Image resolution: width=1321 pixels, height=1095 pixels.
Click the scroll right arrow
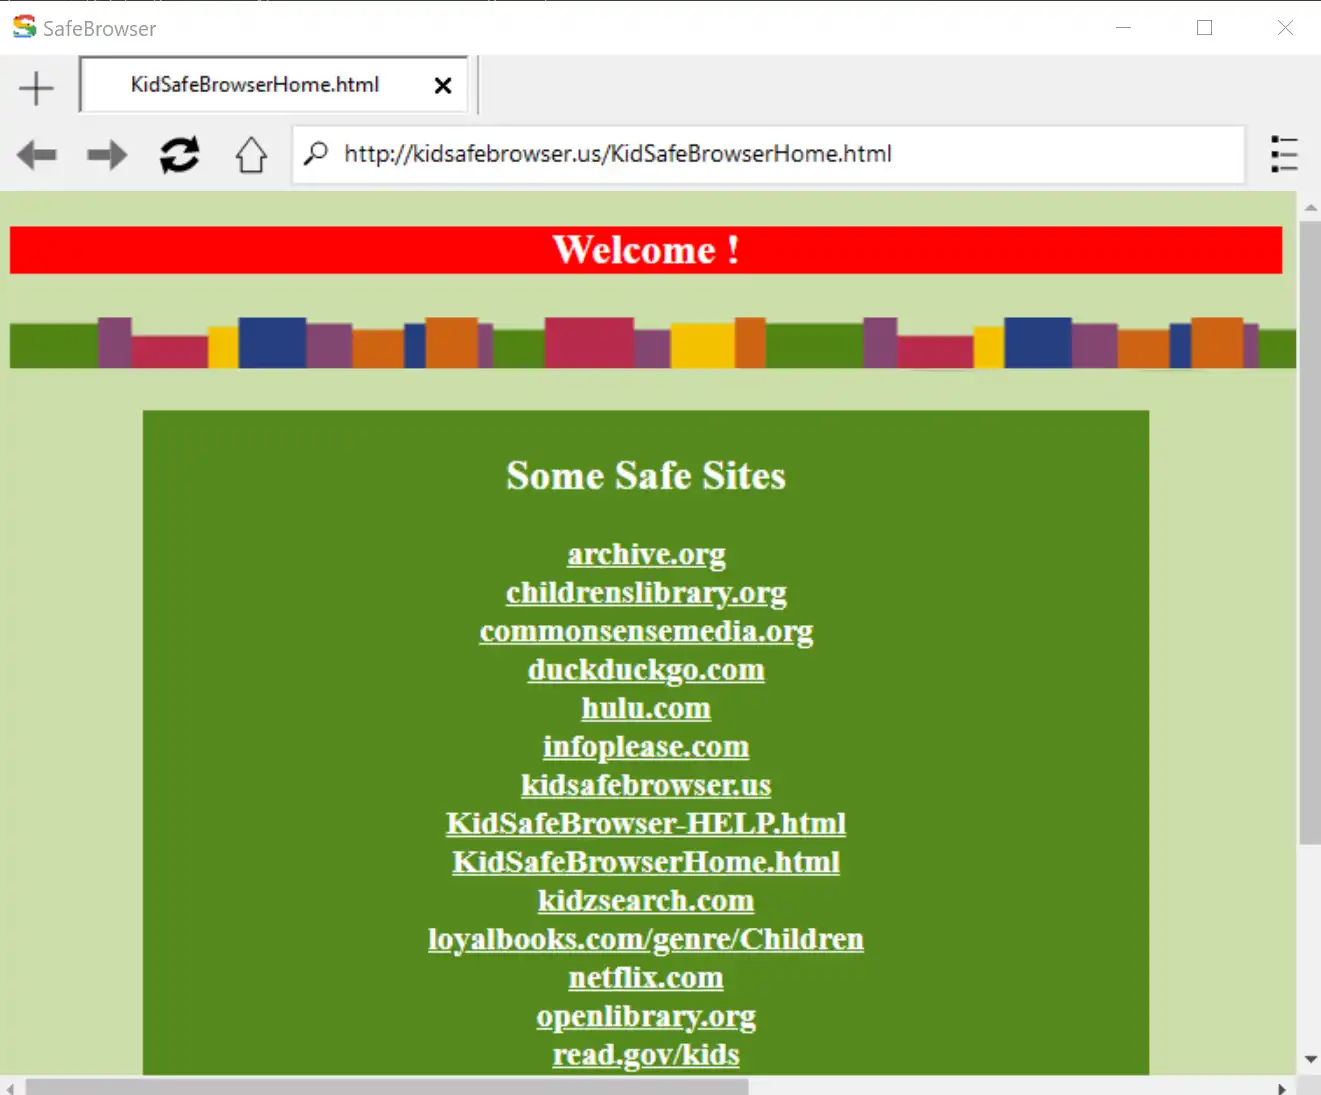point(1283,1088)
